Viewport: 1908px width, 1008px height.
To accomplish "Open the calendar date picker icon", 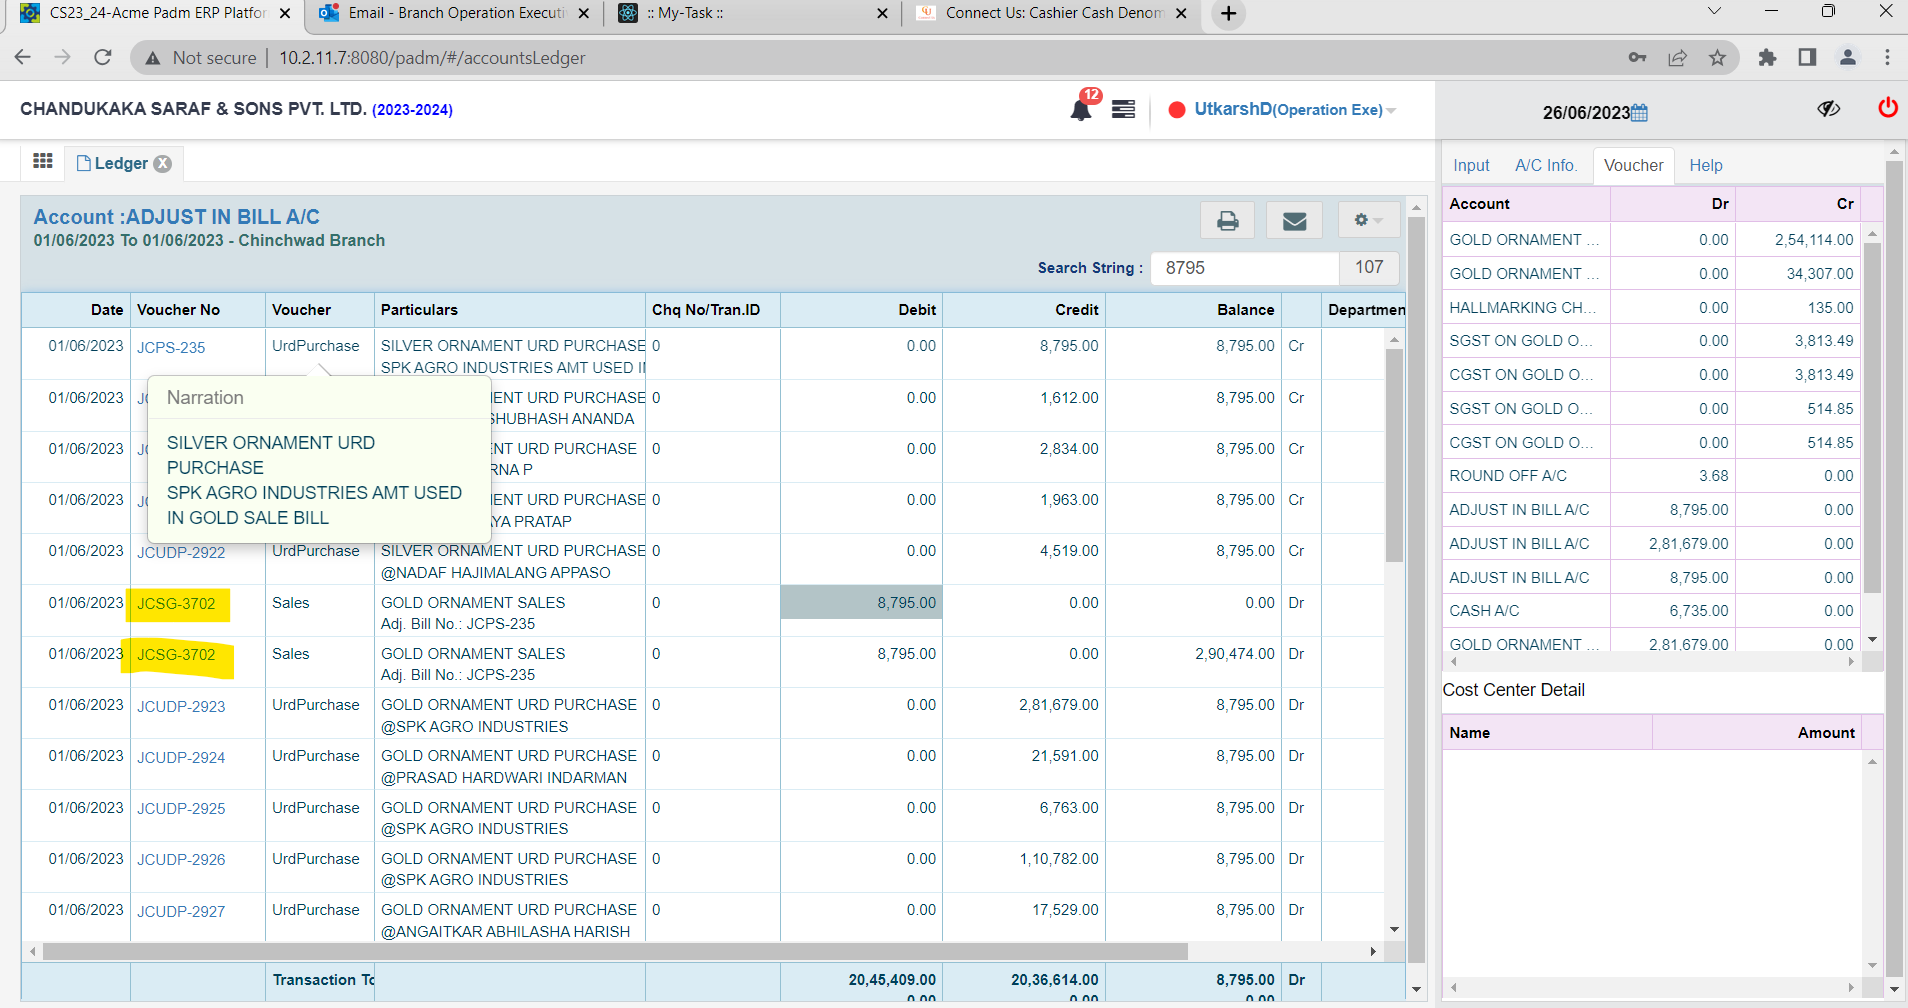I will pyautogui.click(x=1639, y=113).
